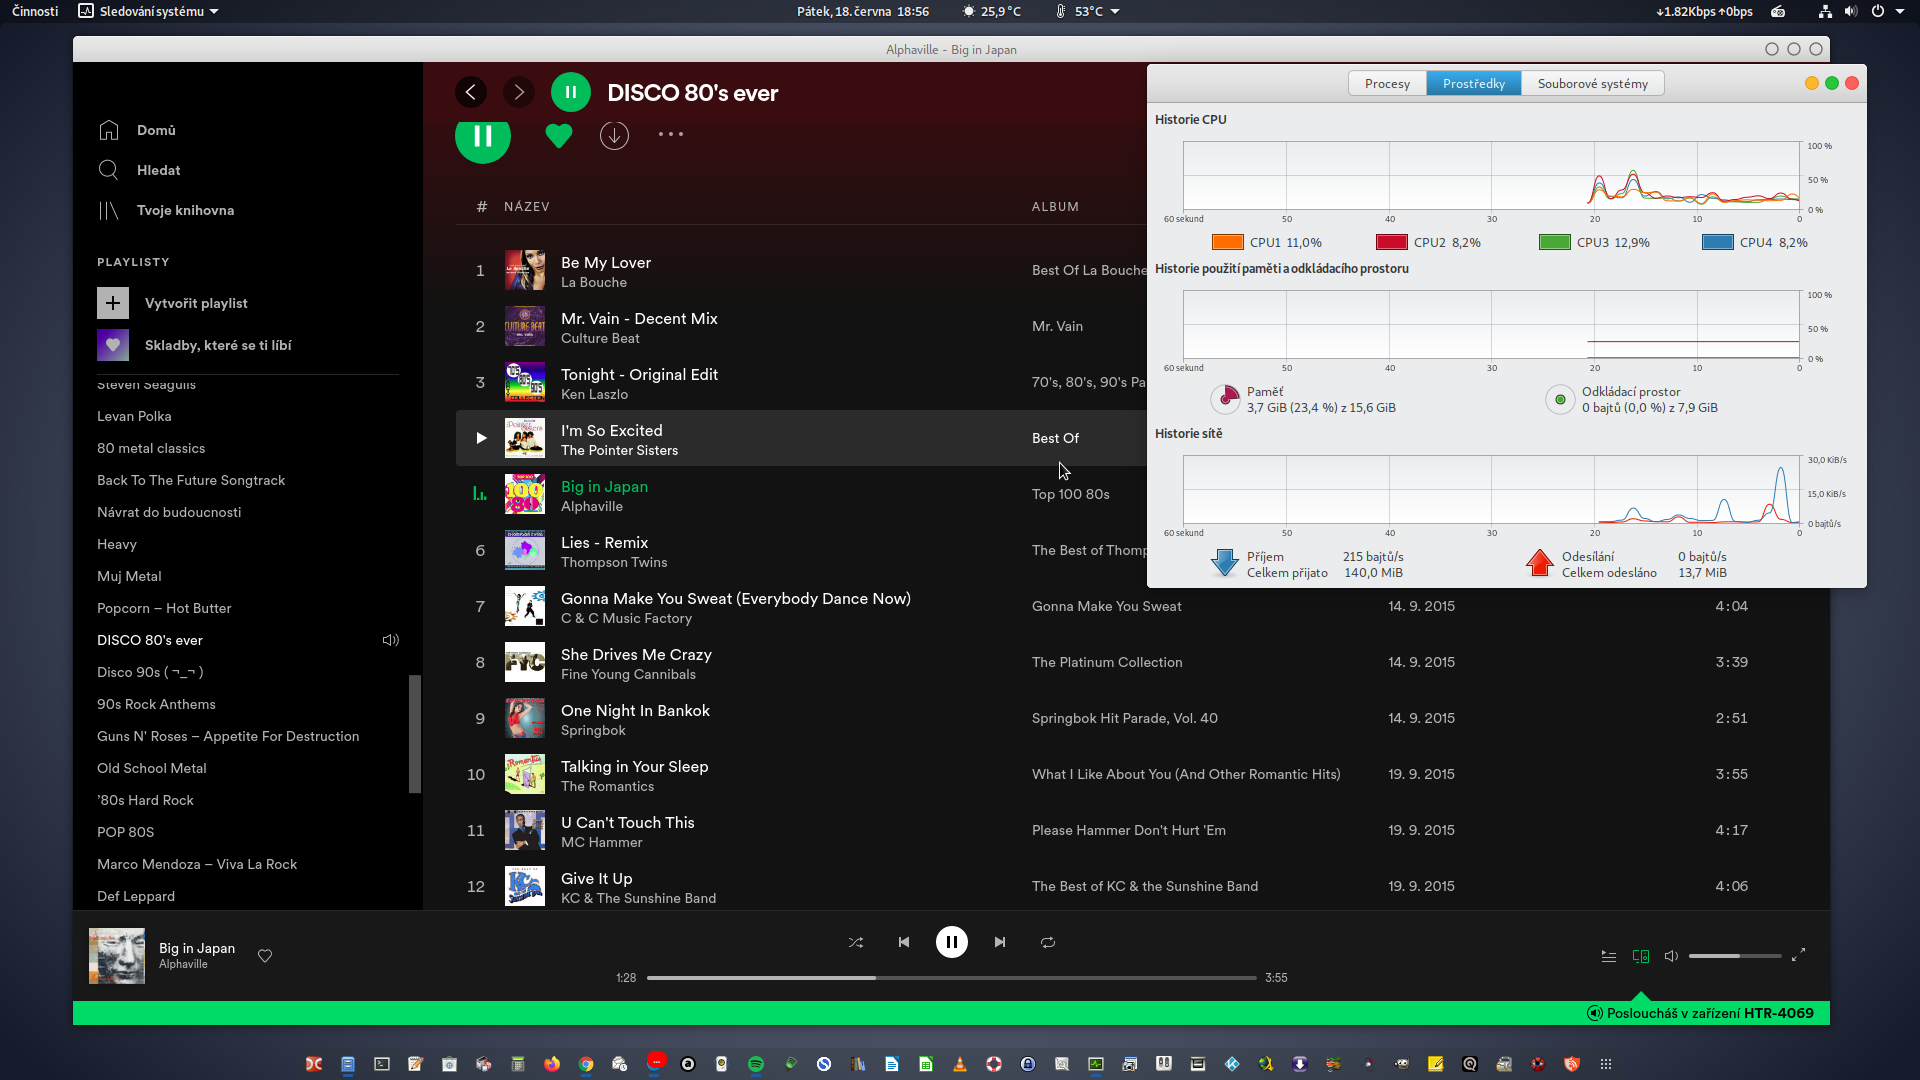Adjust the volume slider

[x=1735, y=956]
